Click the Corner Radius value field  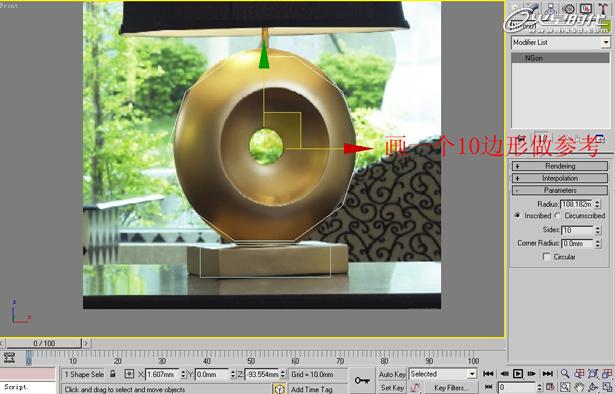point(577,243)
